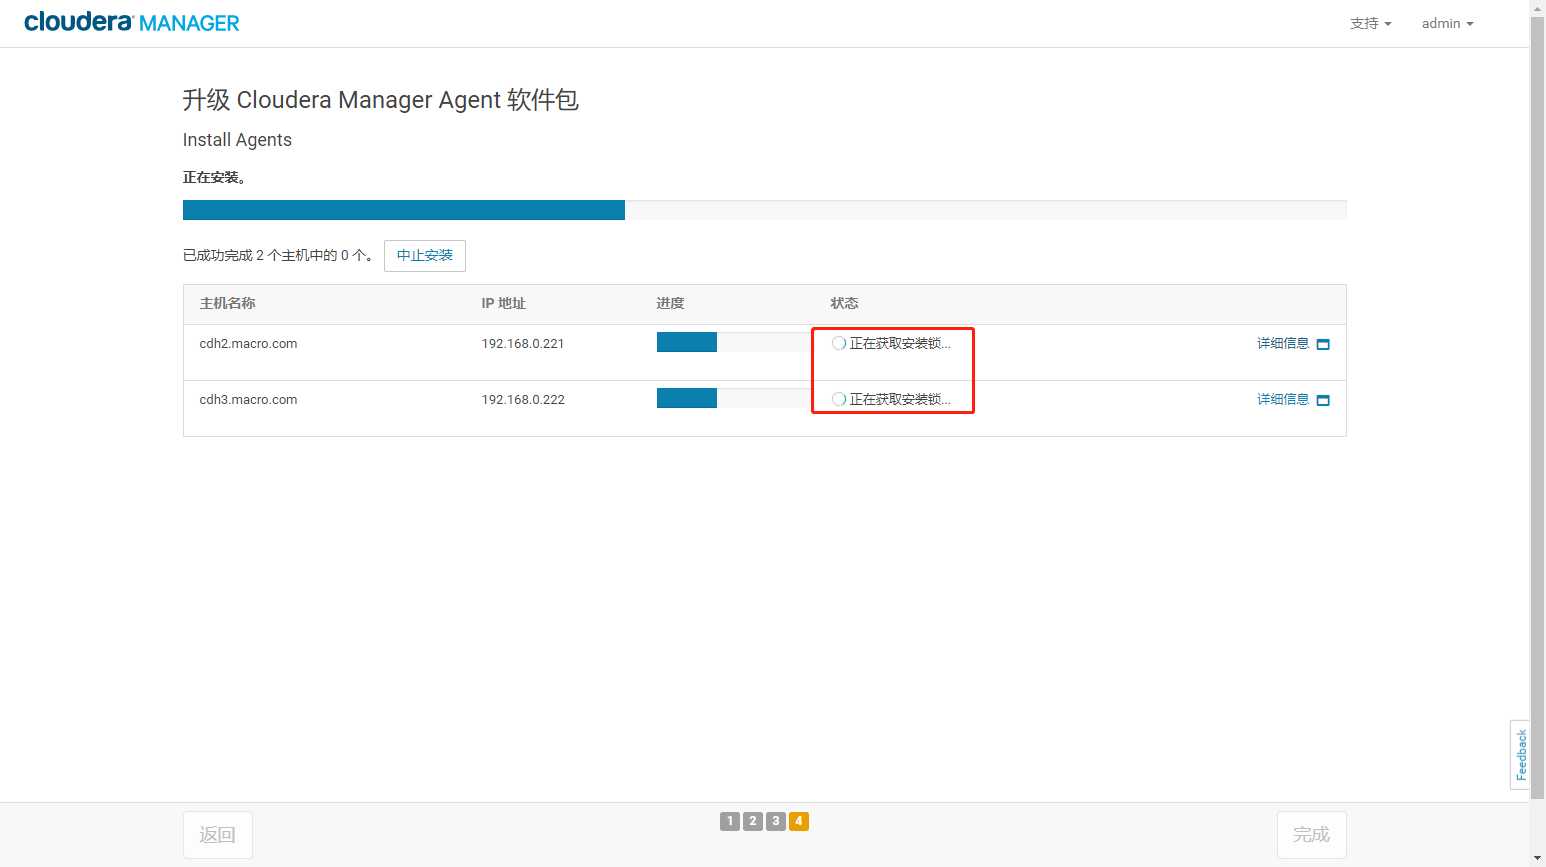This screenshot has width=1546, height=867.
Task: Click scrollbar down arrow
Action: (x=1538, y=859)
